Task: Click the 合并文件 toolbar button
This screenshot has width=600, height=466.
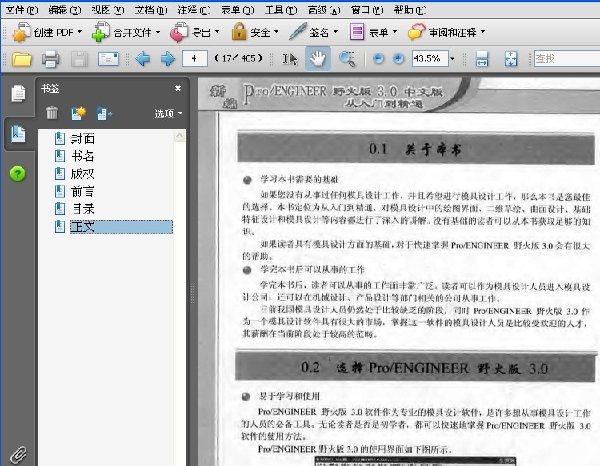Action: pos(126,32)
